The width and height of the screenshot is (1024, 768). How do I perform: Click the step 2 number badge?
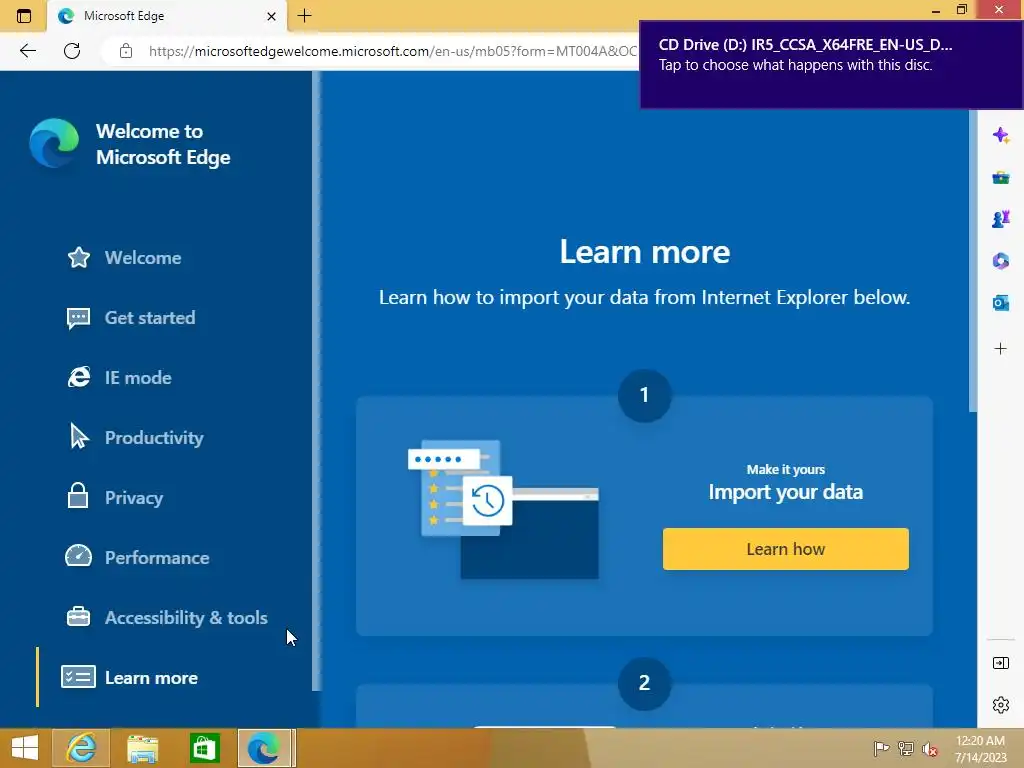coord(645,683)
